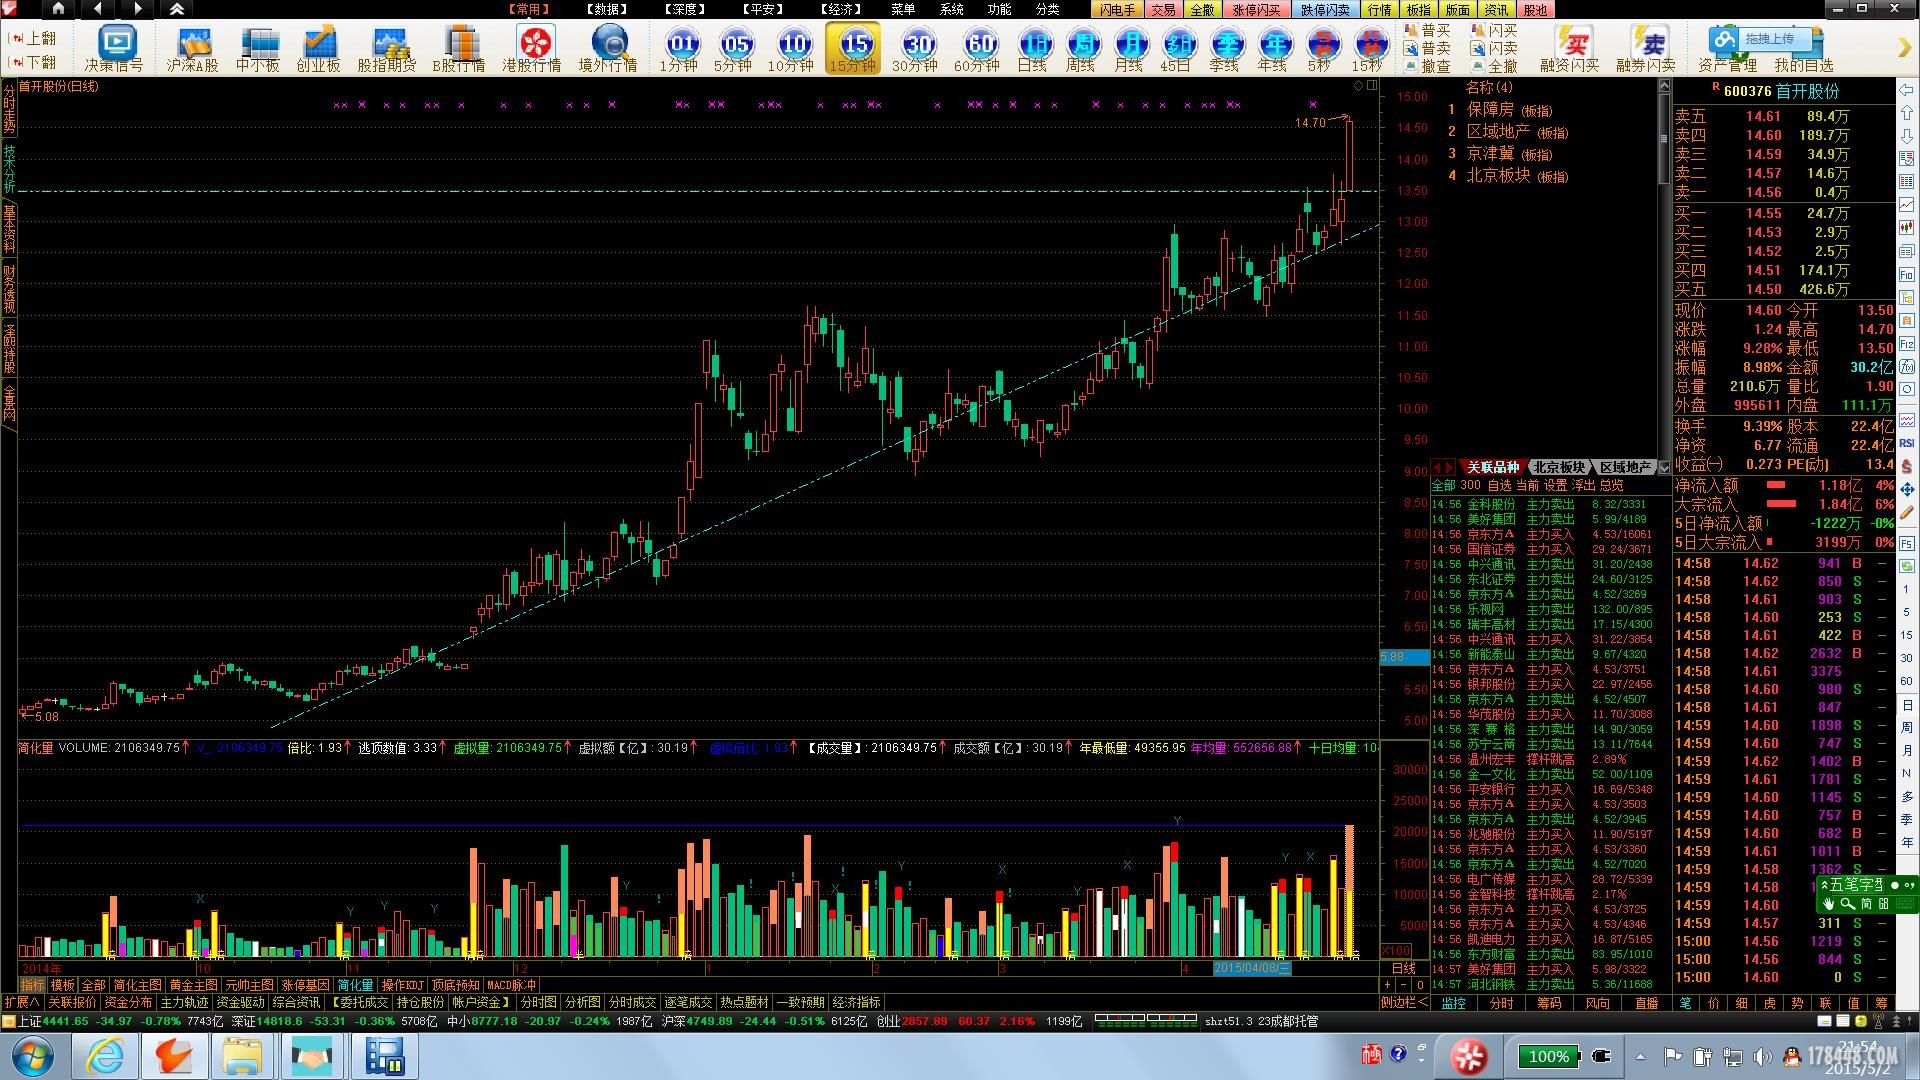This screenshot has width=1920, height=1080.
Task: Switch chart to 60分钟 period
Action: [978, 48]
